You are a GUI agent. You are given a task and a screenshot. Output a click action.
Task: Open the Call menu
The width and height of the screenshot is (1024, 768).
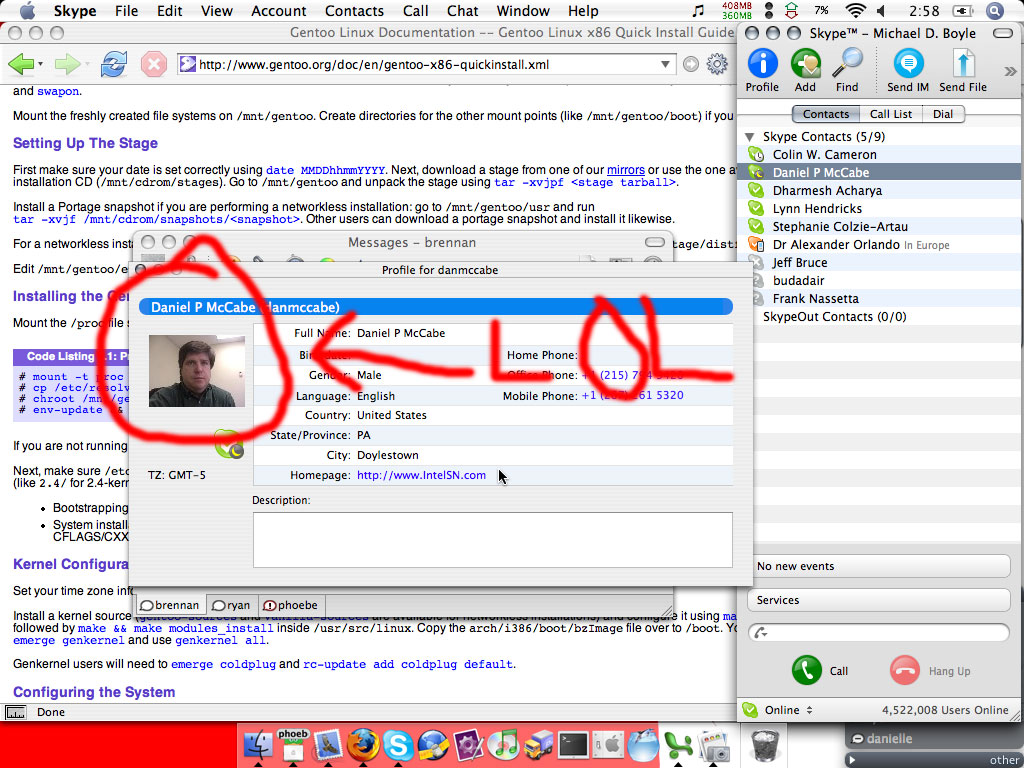point(415,10)
